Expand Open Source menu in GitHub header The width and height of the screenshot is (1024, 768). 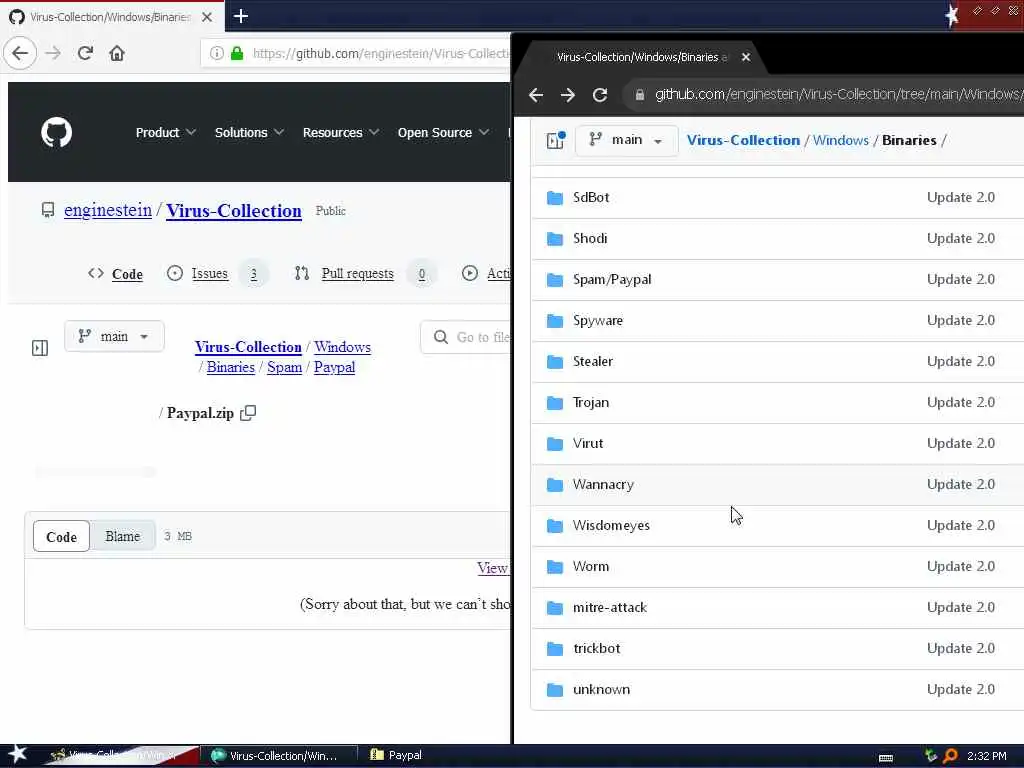443,133
